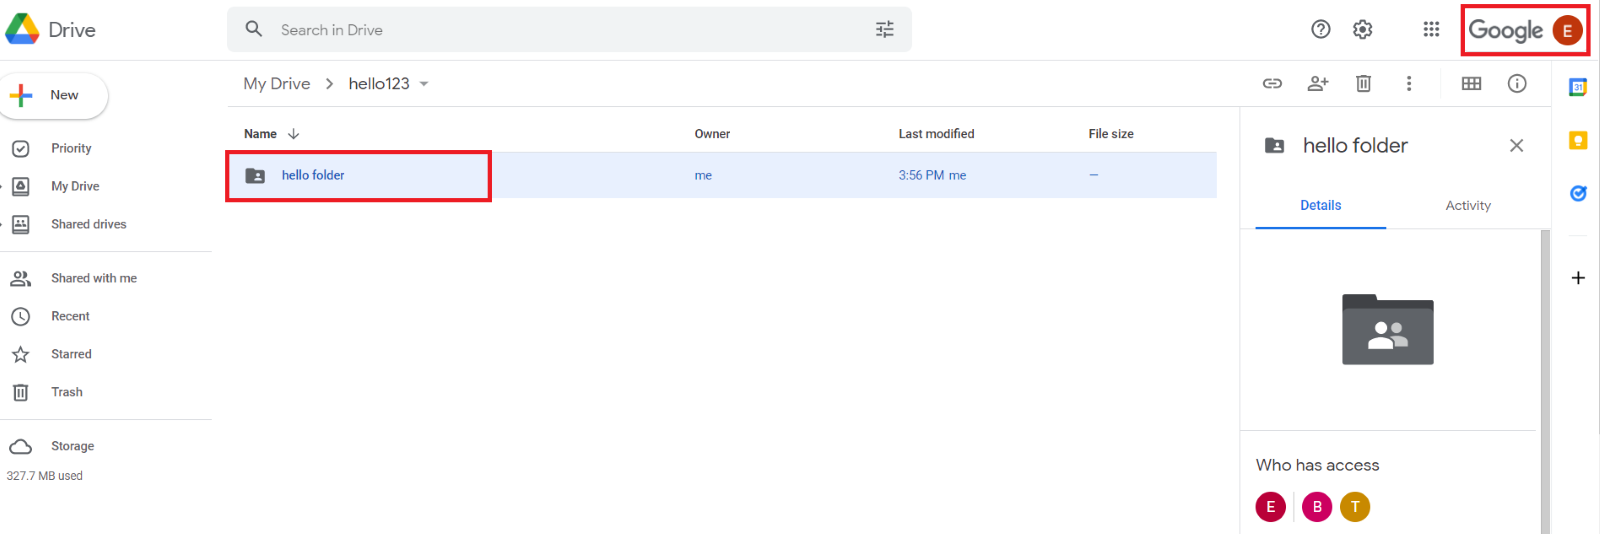The width and height of the screenshot is (1600, 534).
Task: Remove folder with the trash icon
Action: 1363,84
